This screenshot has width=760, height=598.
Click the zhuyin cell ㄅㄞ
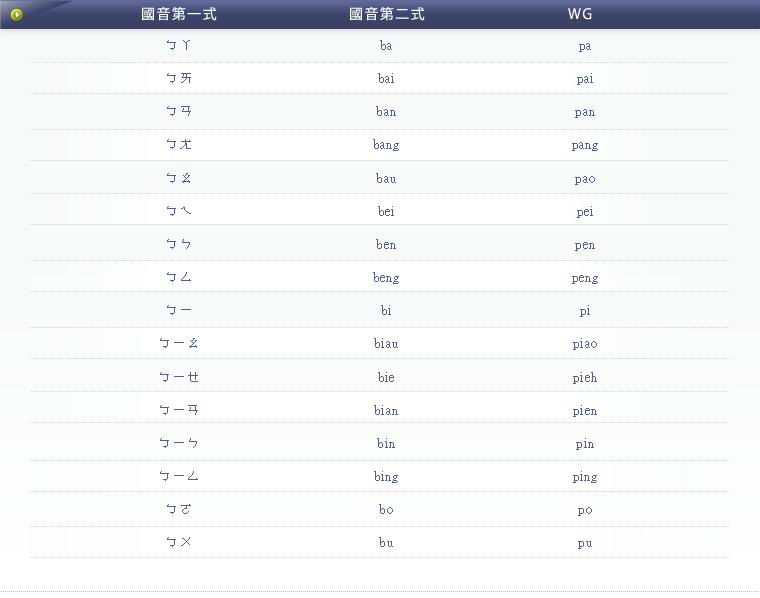pyautogui.click(x=178, y=78)
